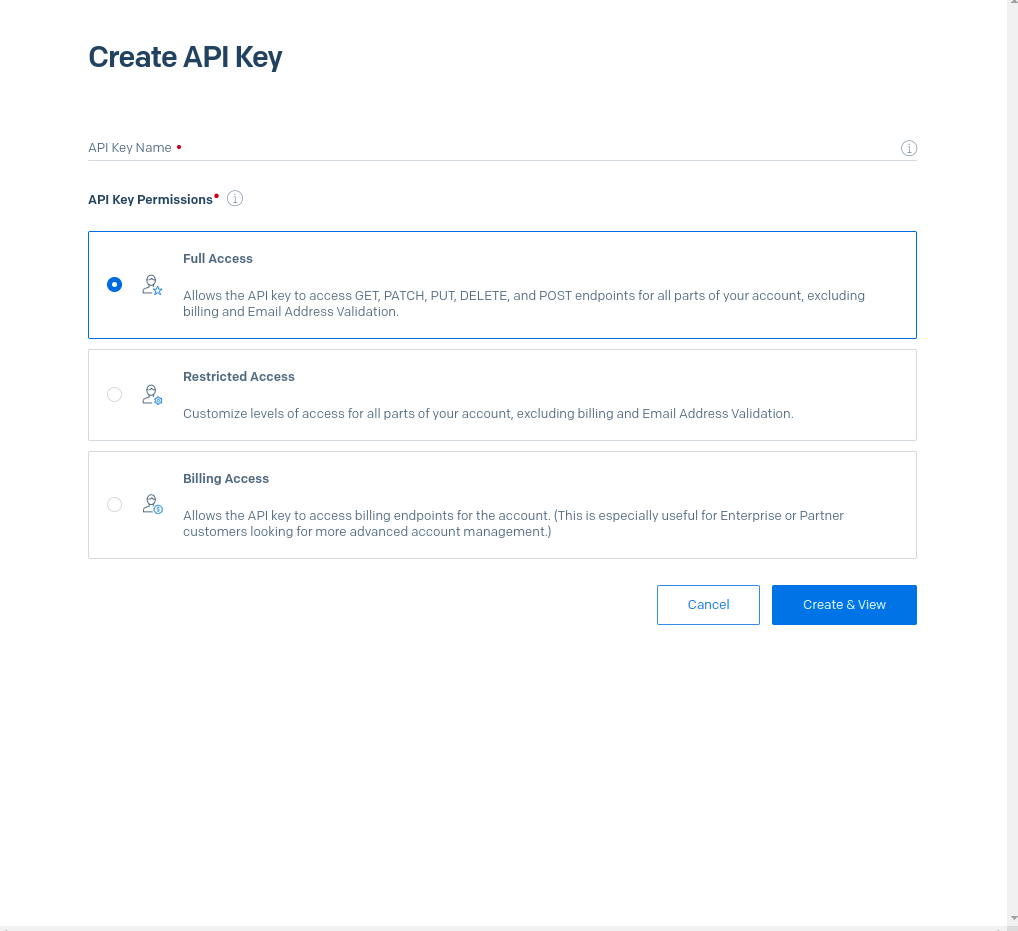Select the Full Access option card
This screenshot has width=1018, height=931.
(x=502, y=284)
